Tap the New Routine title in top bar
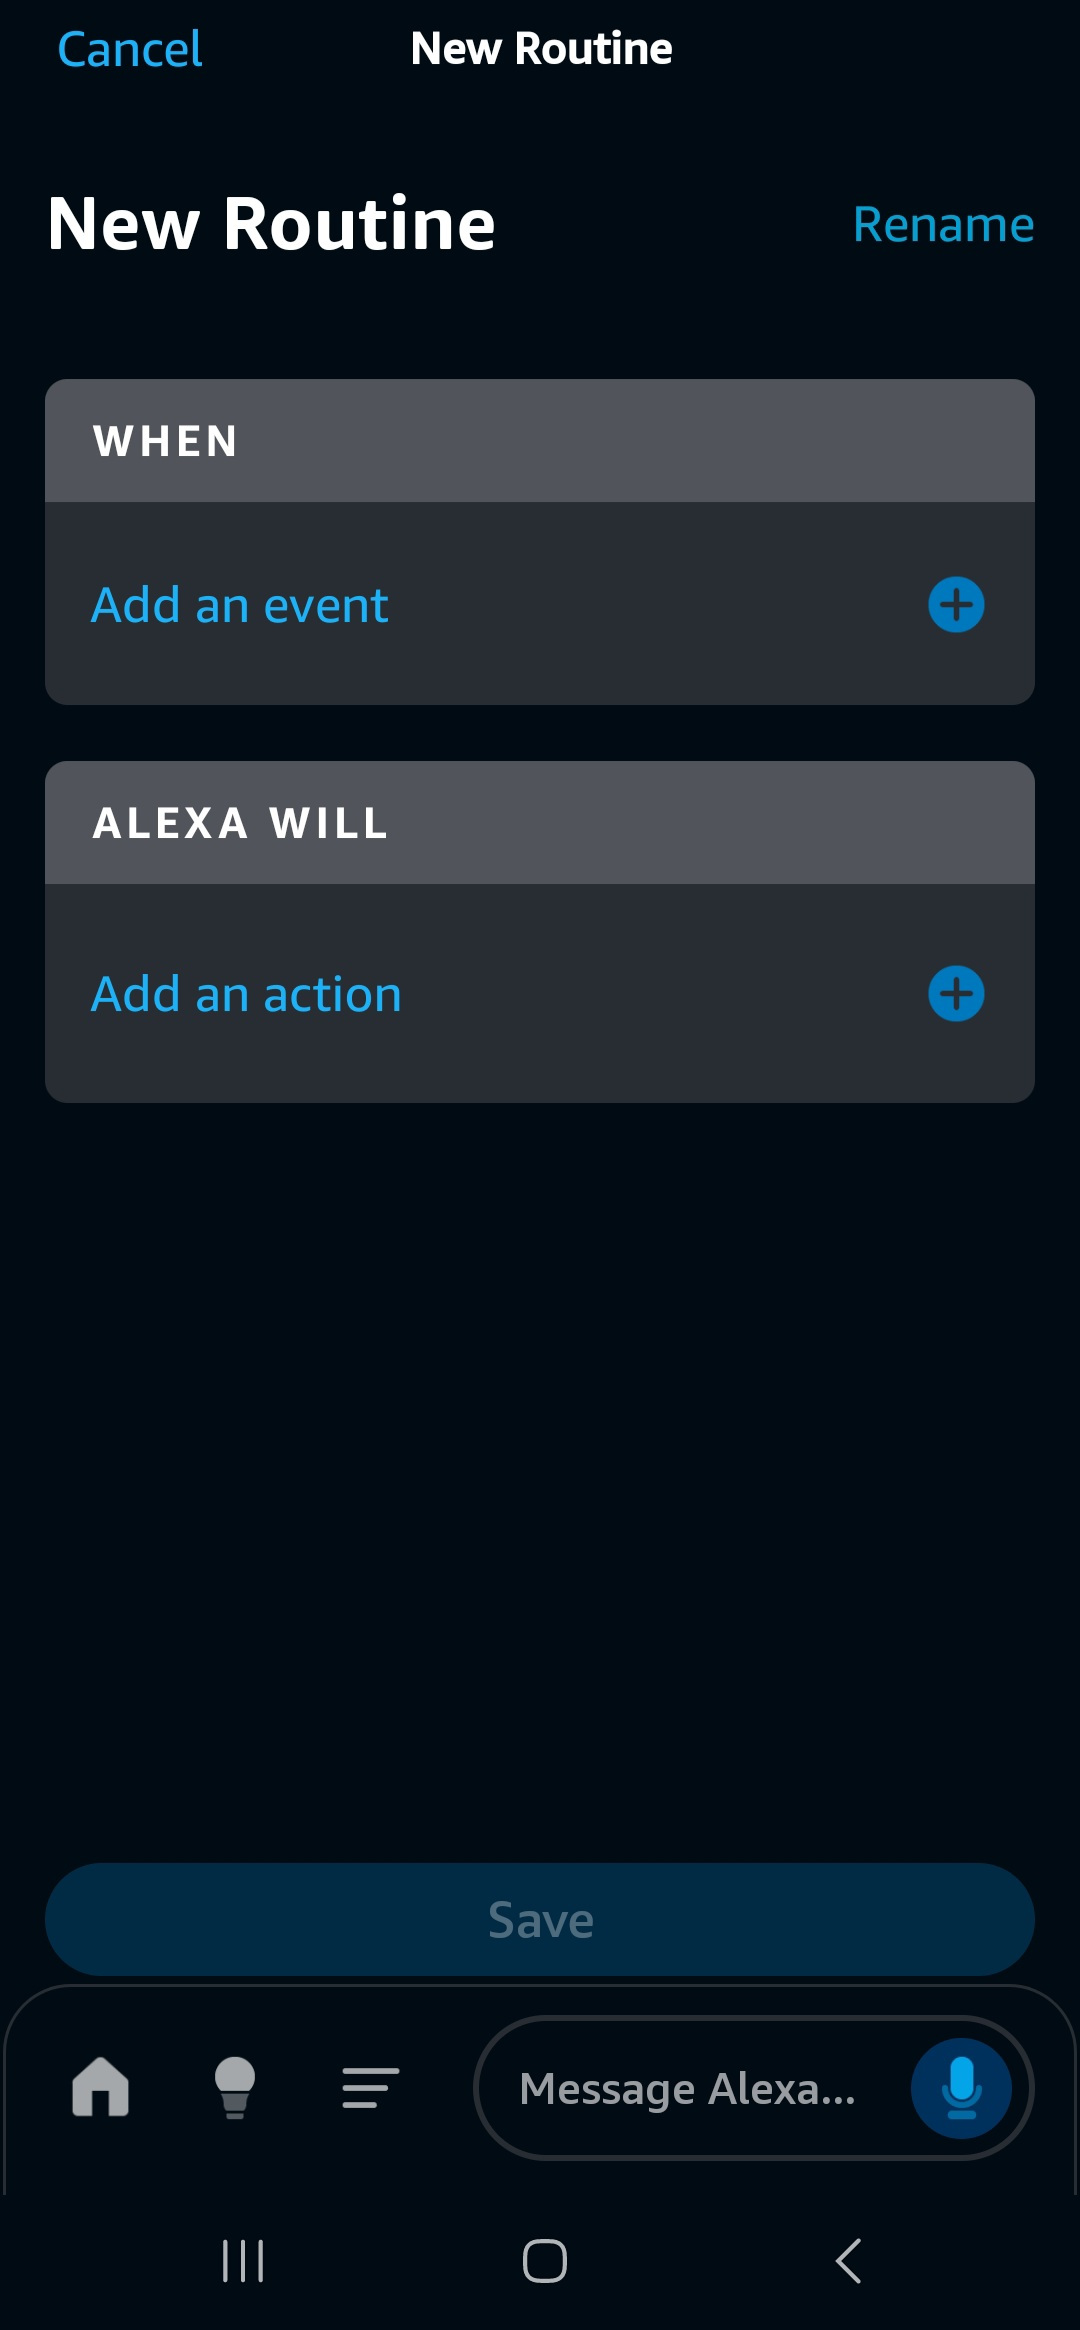 point(541,49)
